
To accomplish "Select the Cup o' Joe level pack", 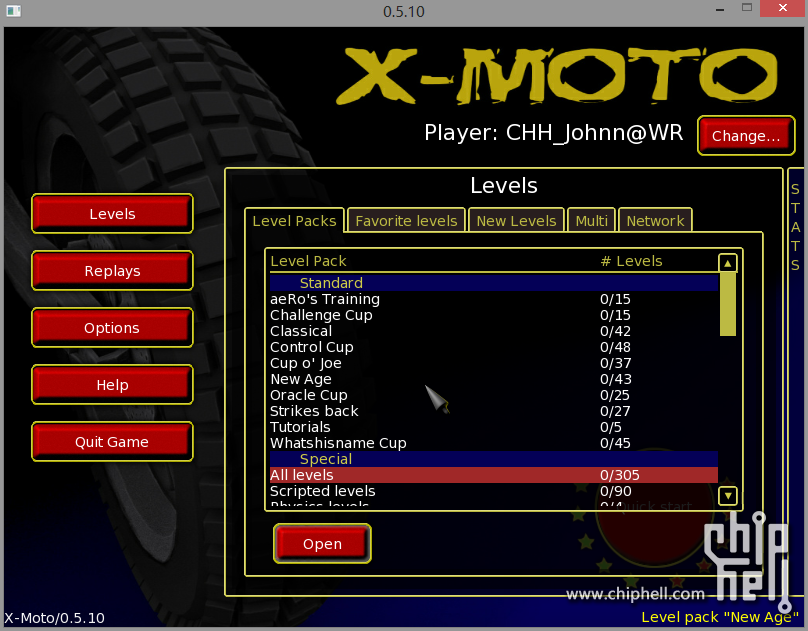I will [494, 363].
